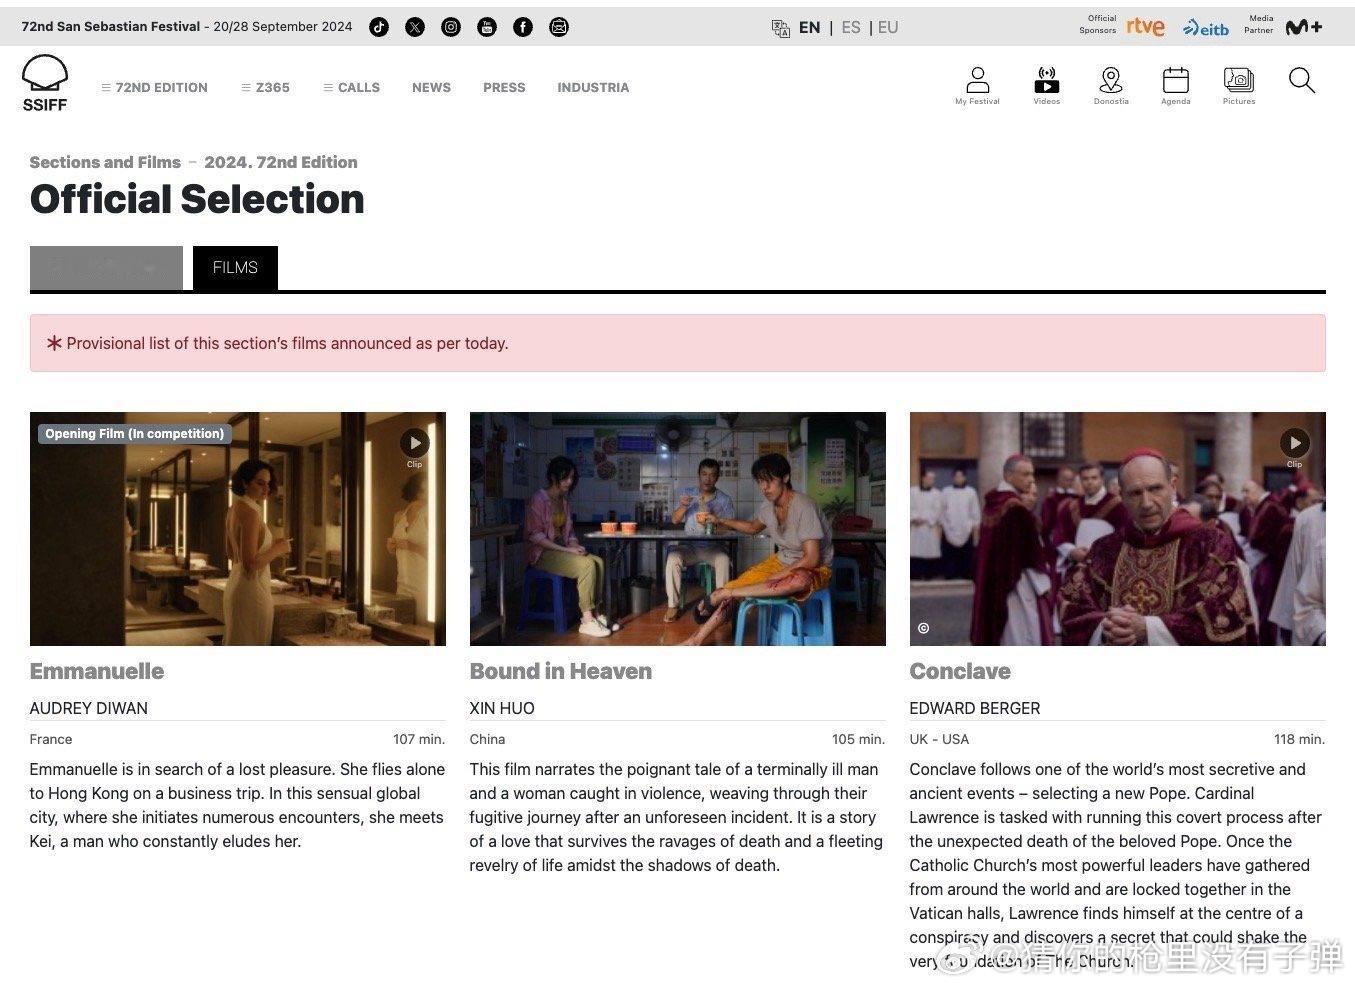The height and width of the screenshot is (988, 1355).
Task: Open the Agenda calendar icon
Action: click(x=1176, y=86)
